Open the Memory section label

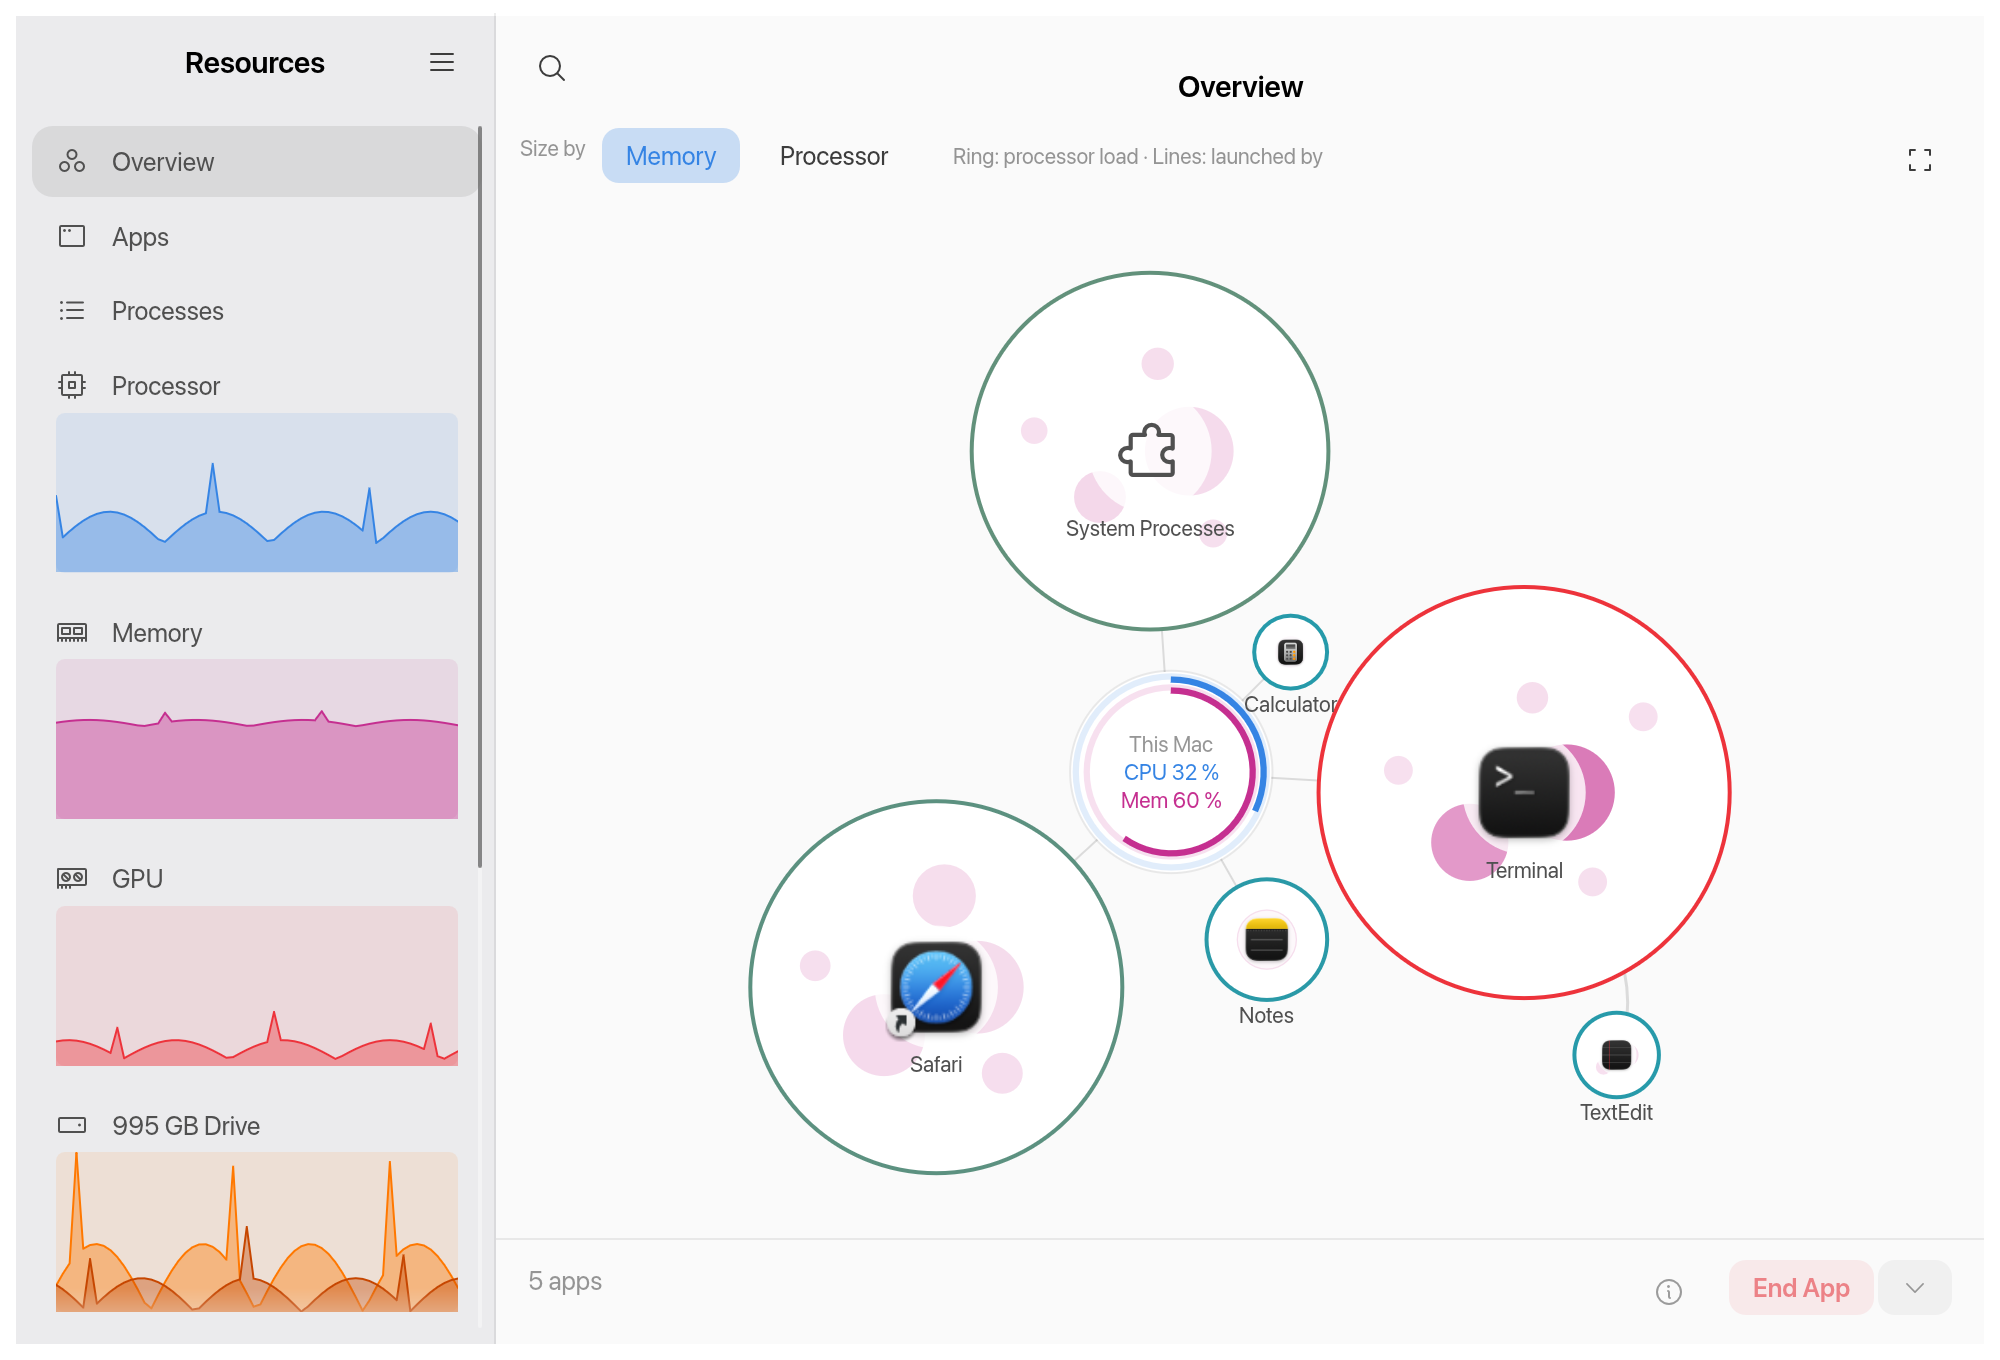click(157, 633)
